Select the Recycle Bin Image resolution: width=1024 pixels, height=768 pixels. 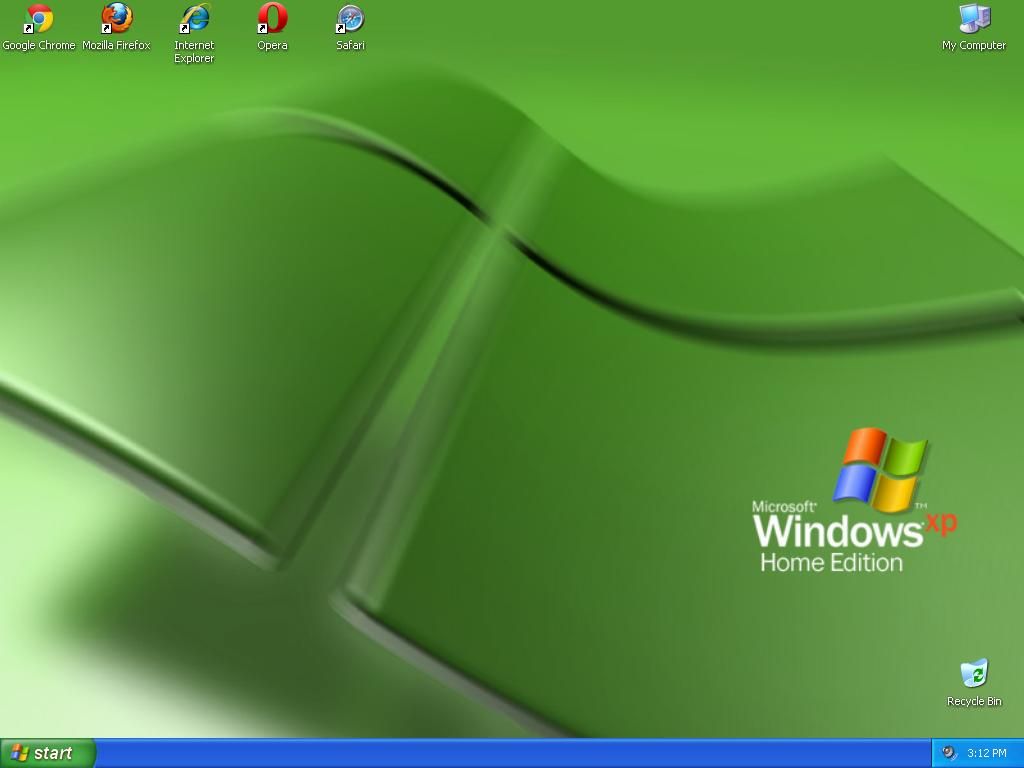point(972,672)
